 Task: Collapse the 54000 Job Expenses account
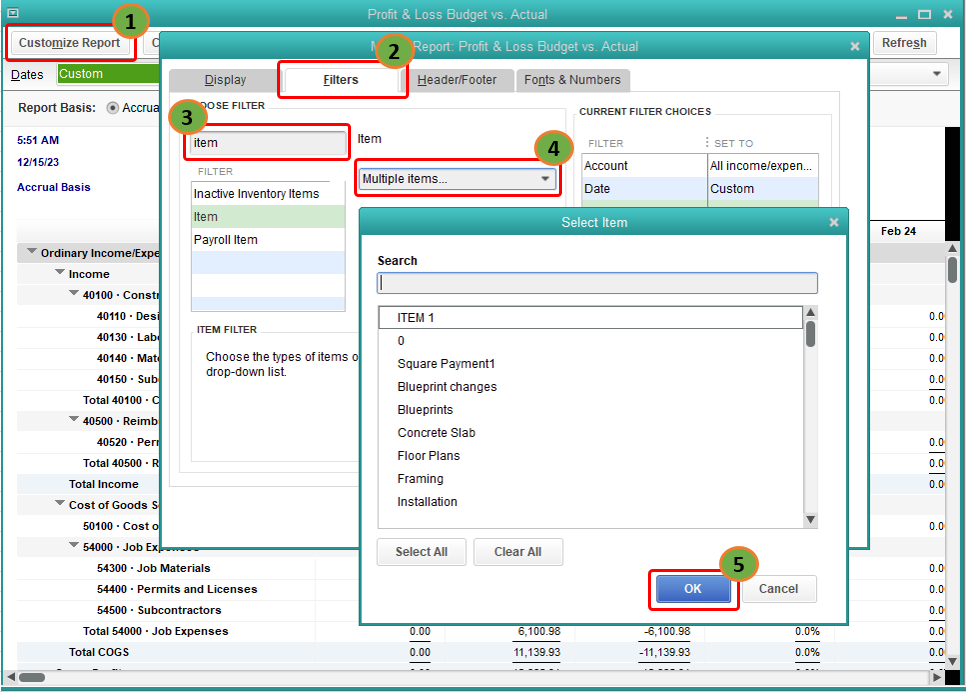pos(74,545)
